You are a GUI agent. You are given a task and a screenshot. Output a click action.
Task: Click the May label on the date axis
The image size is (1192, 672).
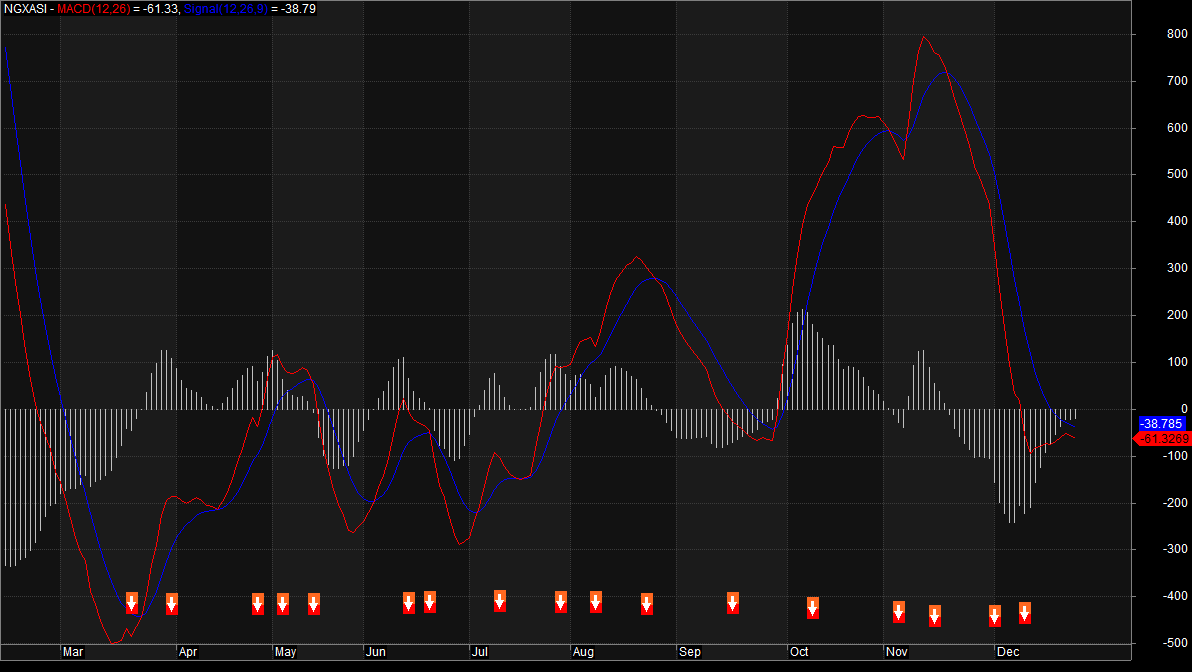coord(286,652)
